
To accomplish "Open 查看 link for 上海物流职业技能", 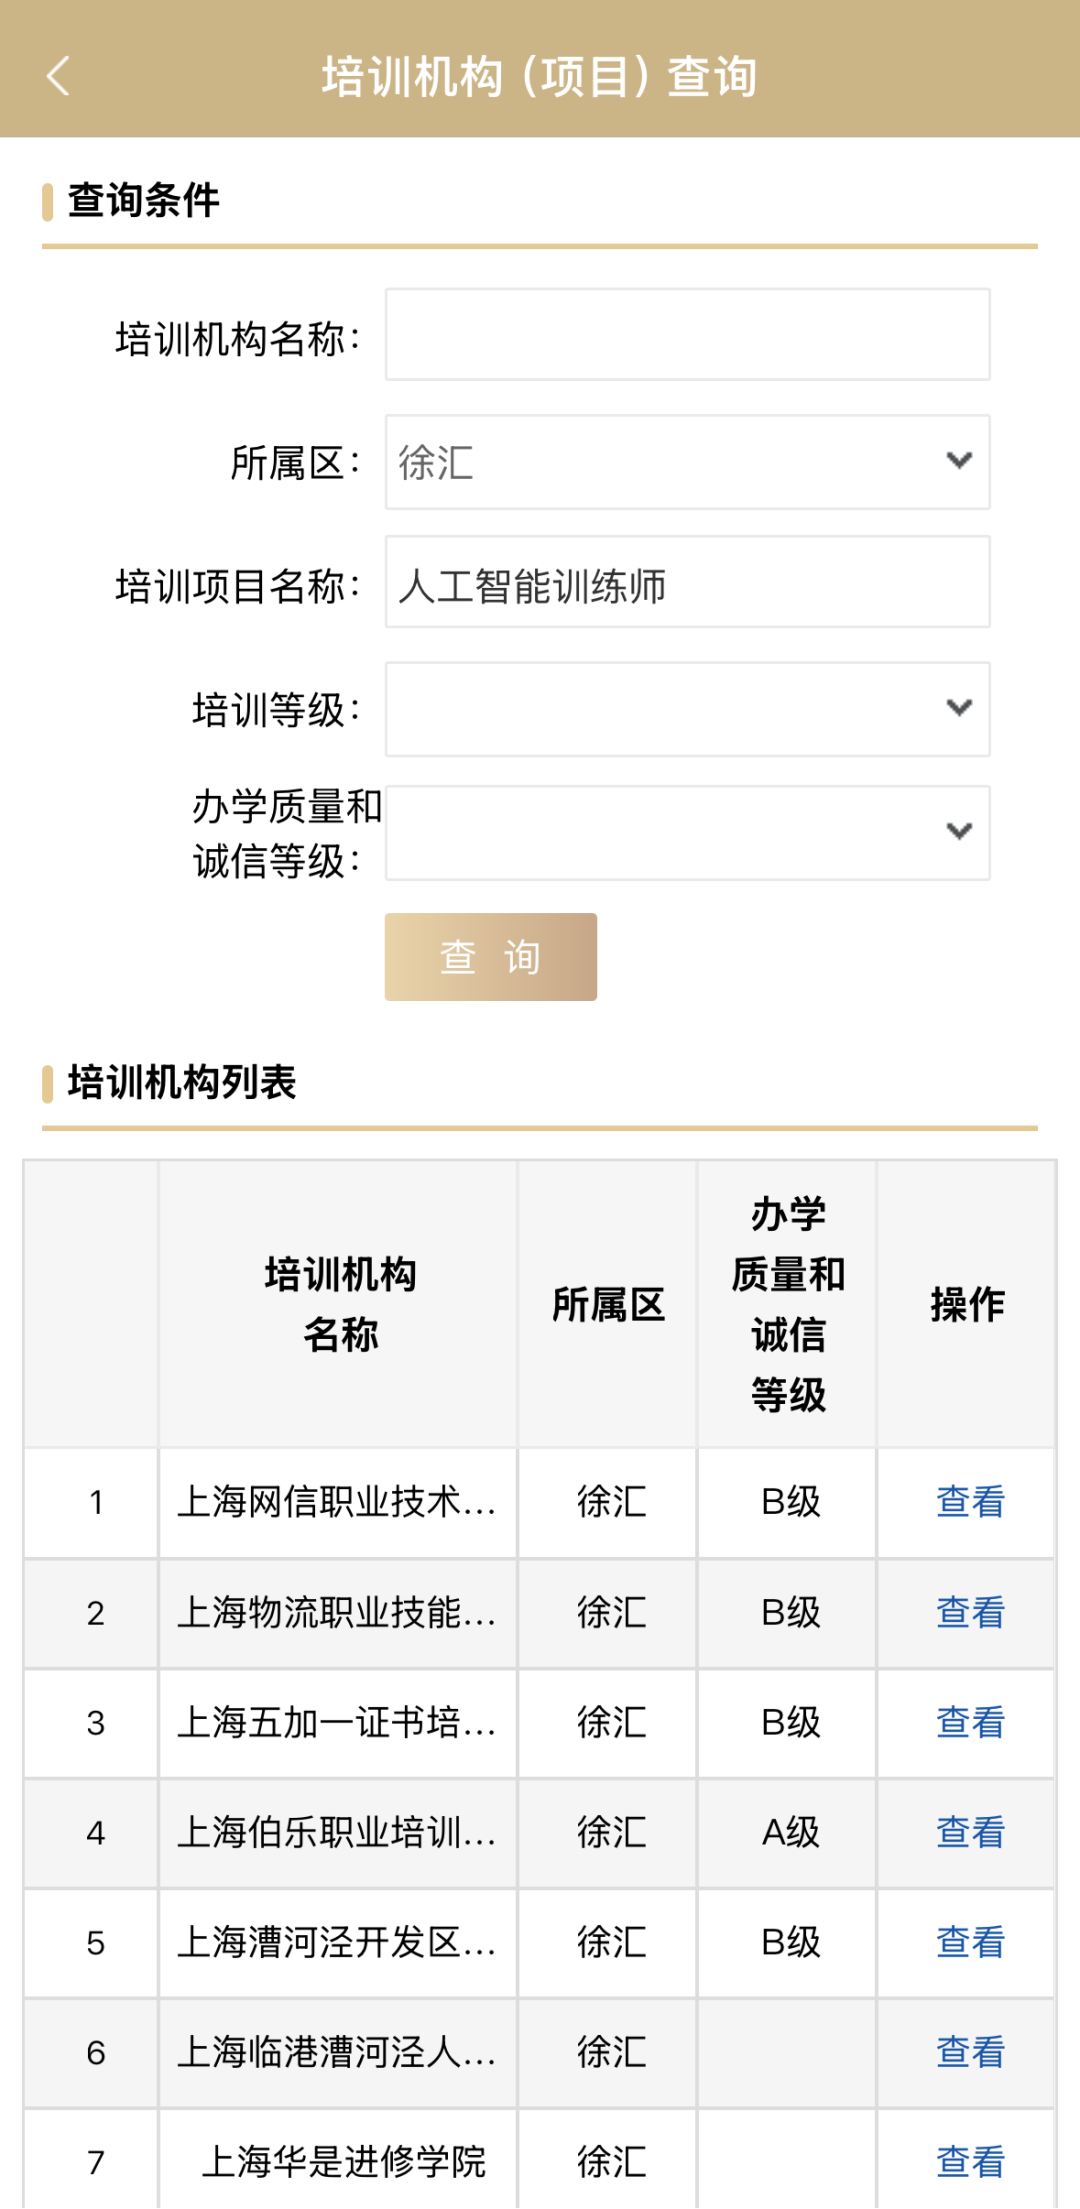I will tap(970, 1613).
